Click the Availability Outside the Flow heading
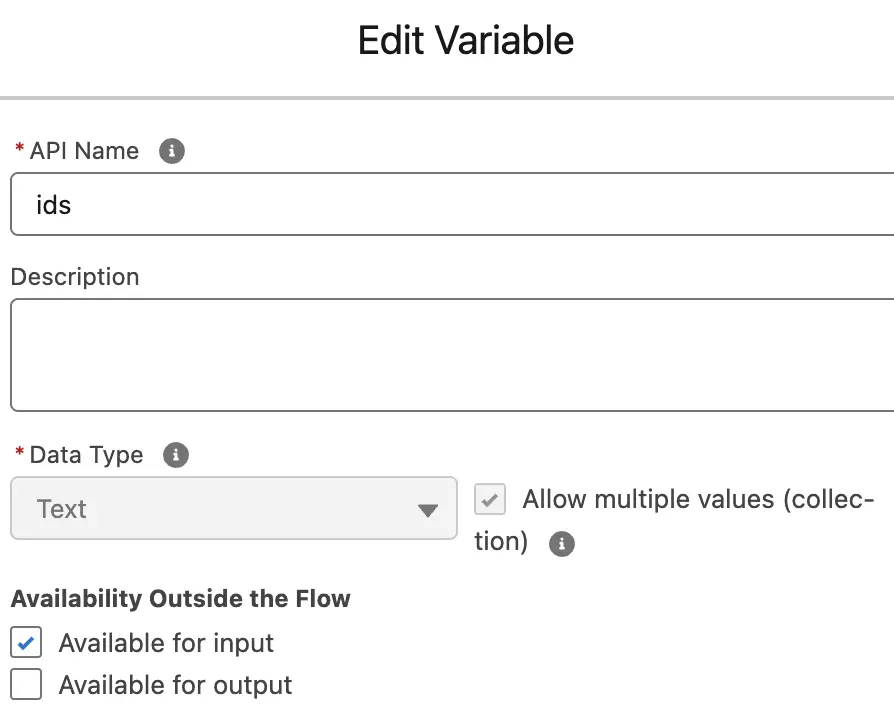 click(181, 599)
